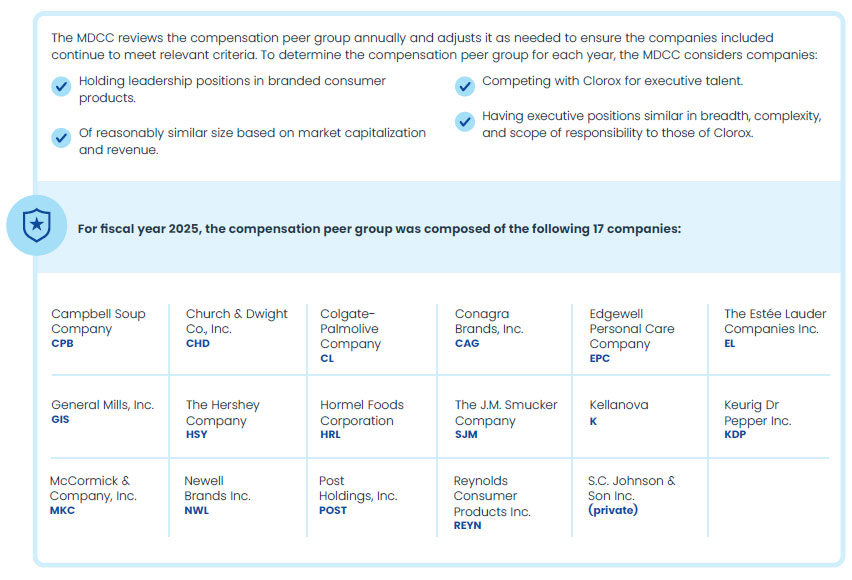Select the REYN ticker symbol
This screenshot has height=580, width=852.
click(467, 526)
